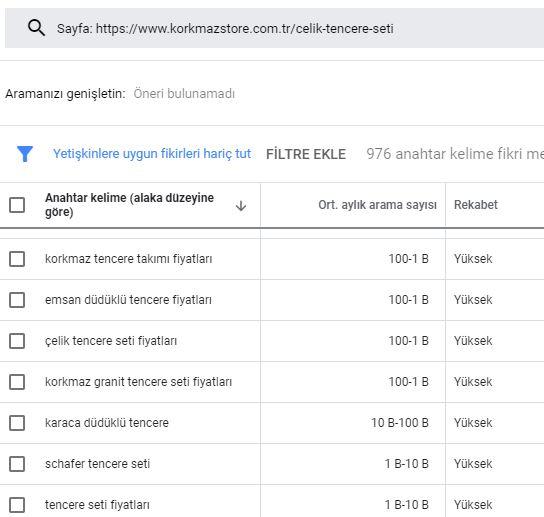Click the 'Aramanızı genişletin:' label
This screenshot has height=517, width=544.
point(65,94)
